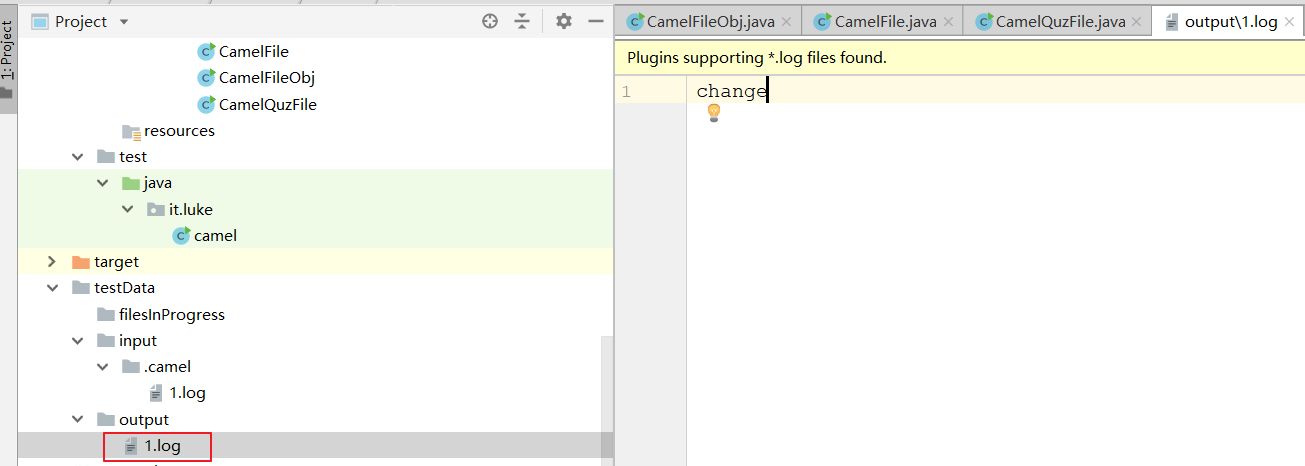Select the it.luke package

(x=191, y=209)
